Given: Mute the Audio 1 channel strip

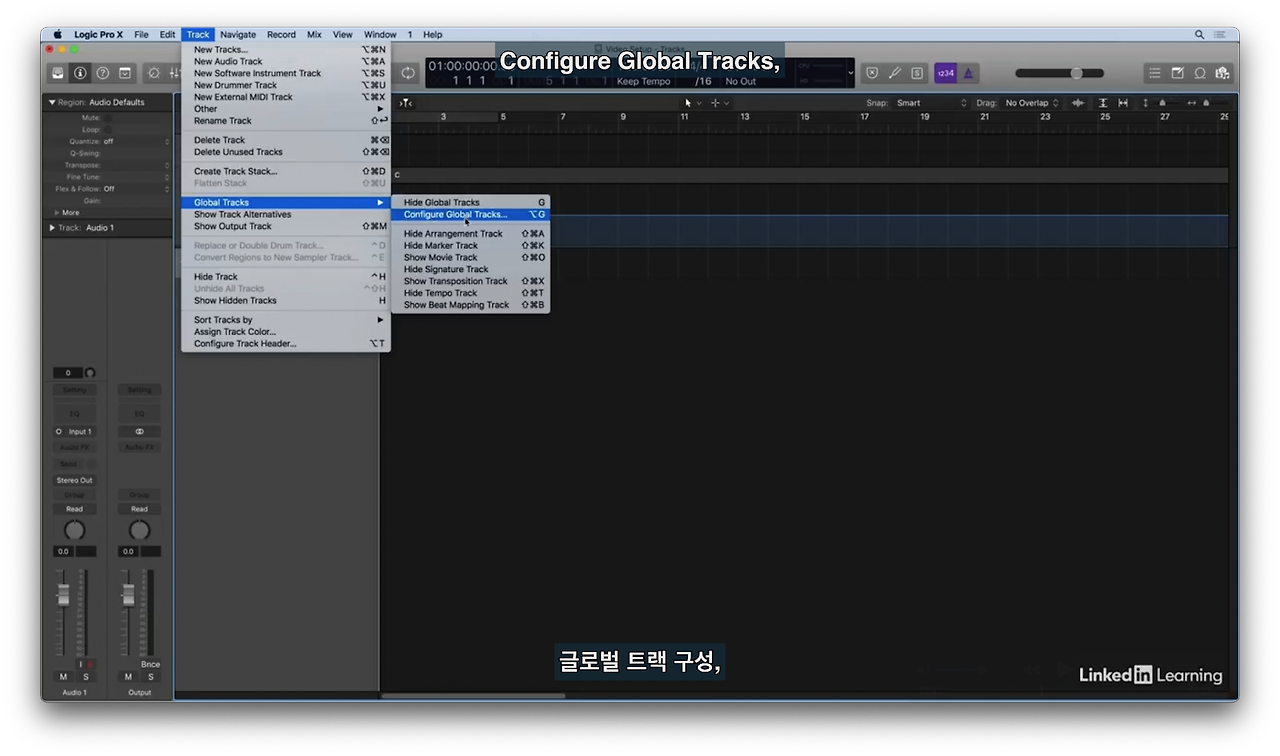Looking at the screenshot, I should coord(64,677).
